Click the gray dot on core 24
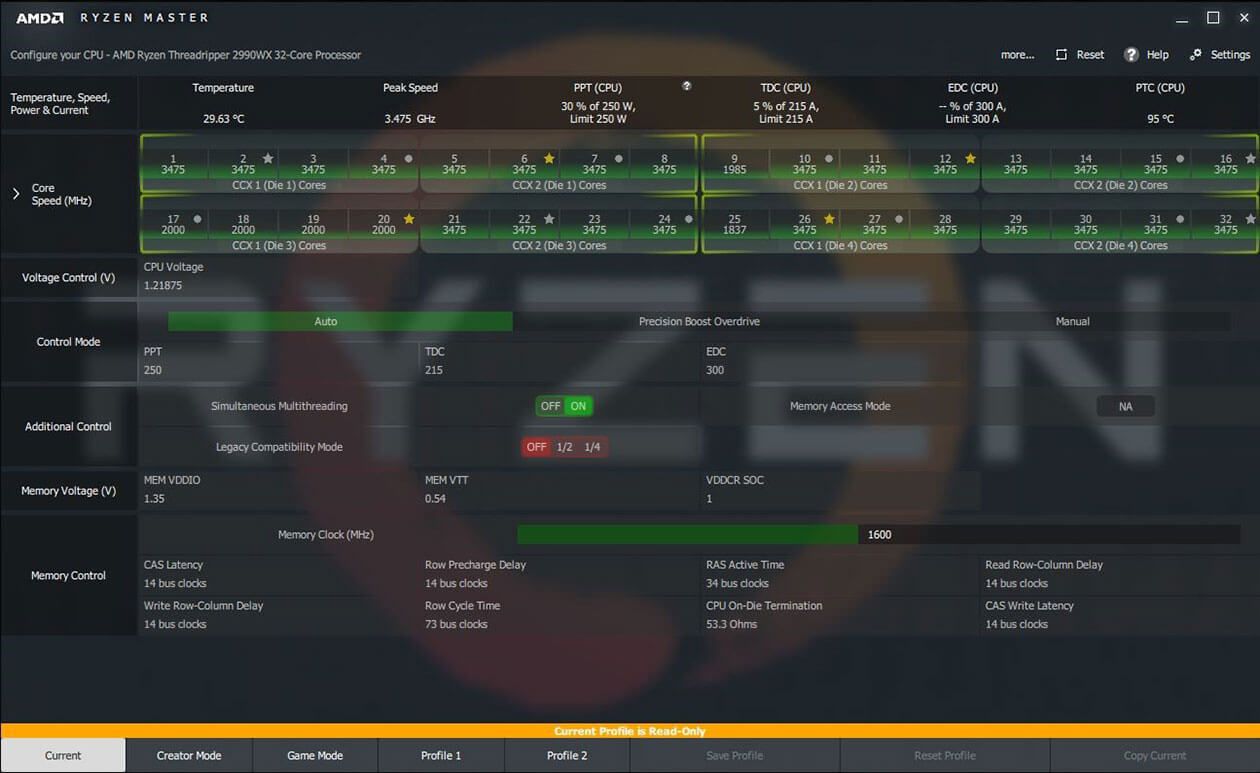The width and height of the screenshot is (1260, 773). click(689, 218)
